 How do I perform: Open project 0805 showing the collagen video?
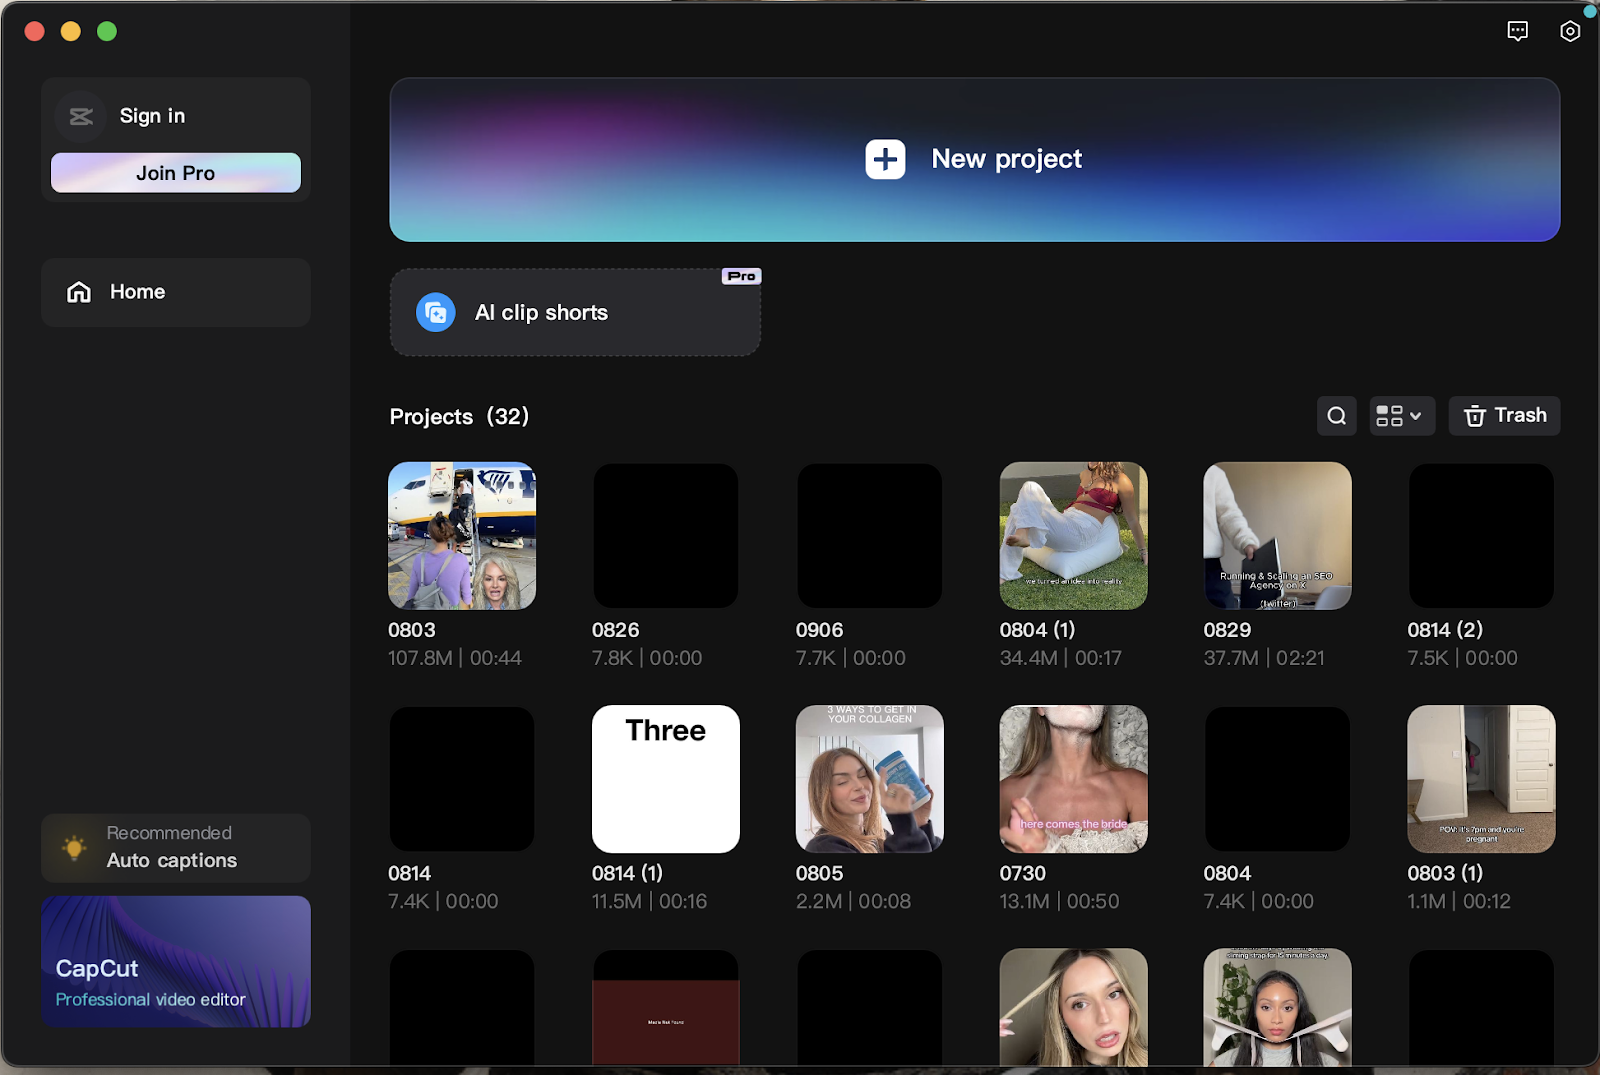pos(868,778)
